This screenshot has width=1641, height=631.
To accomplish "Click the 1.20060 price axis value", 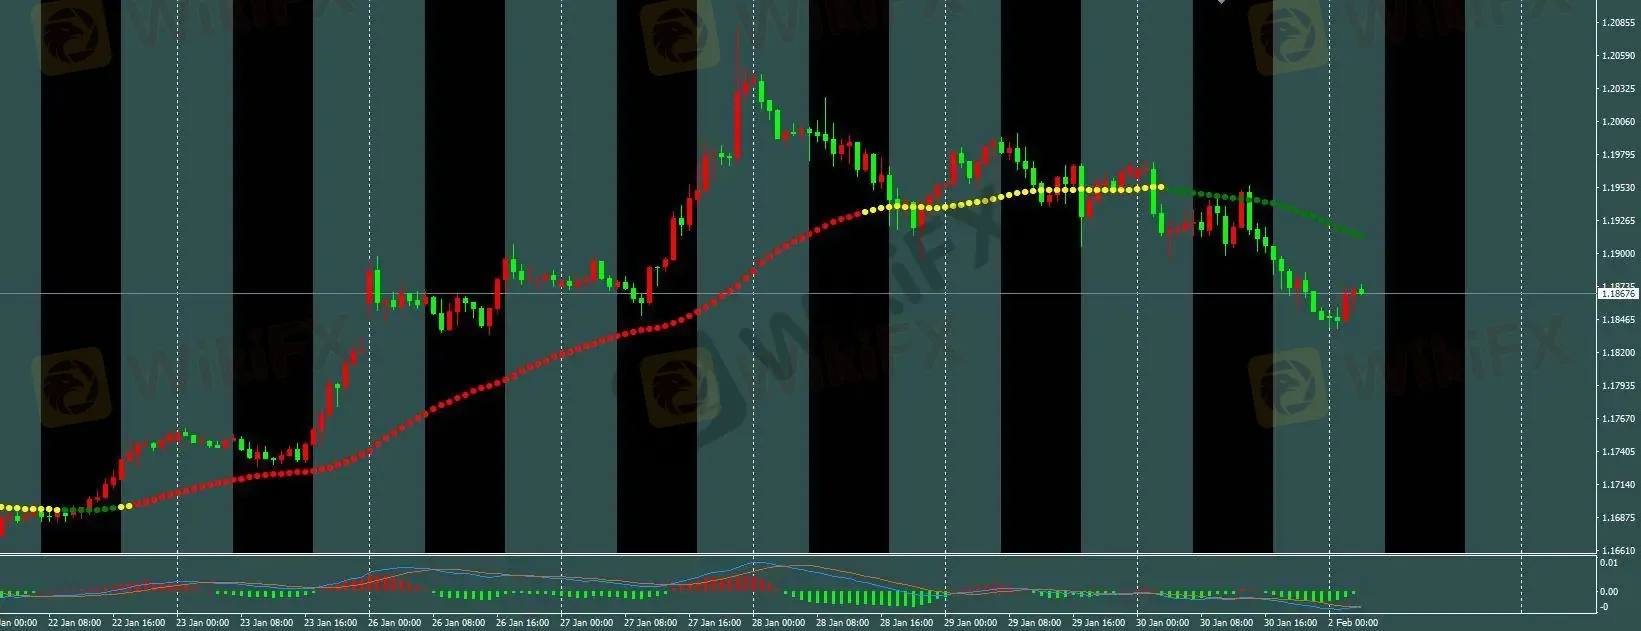I will 1618,122.
